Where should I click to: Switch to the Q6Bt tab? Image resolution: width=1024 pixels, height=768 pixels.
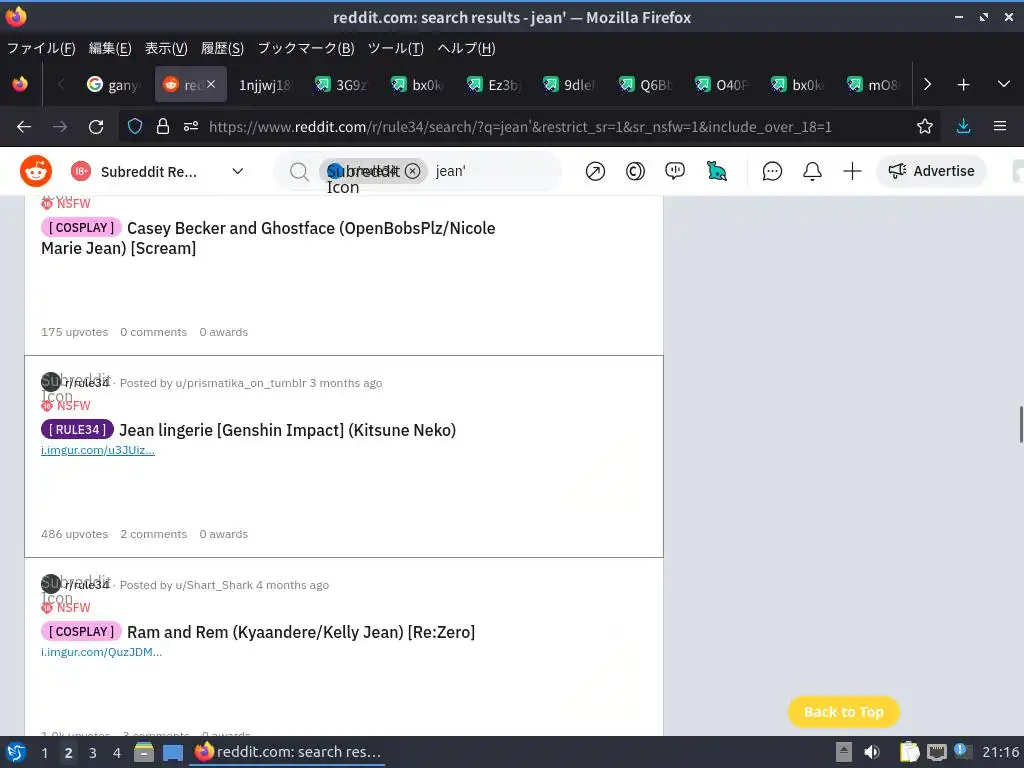(x=645, y=84)
